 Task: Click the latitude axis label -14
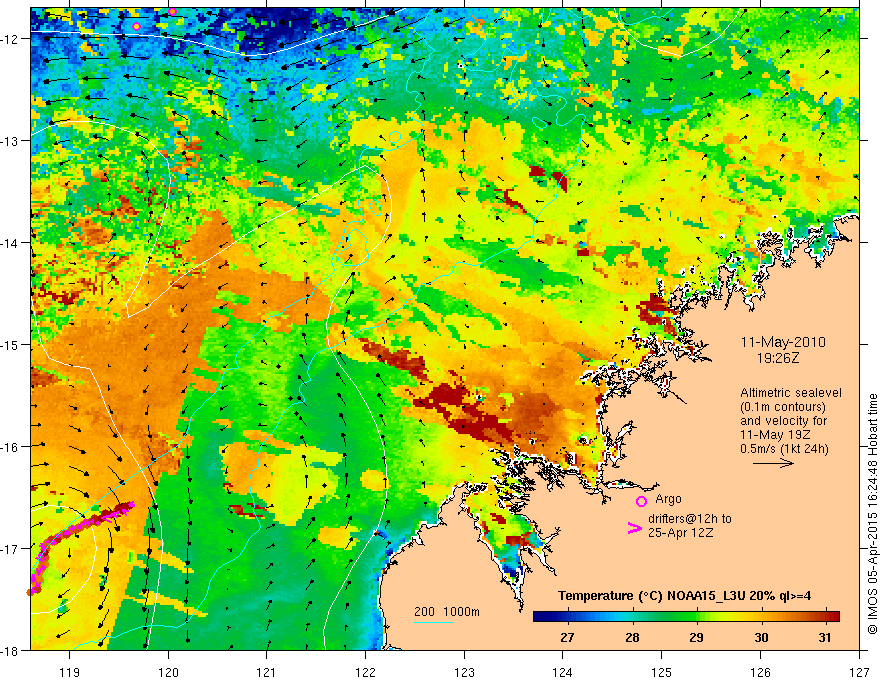[x=10, y=243]
